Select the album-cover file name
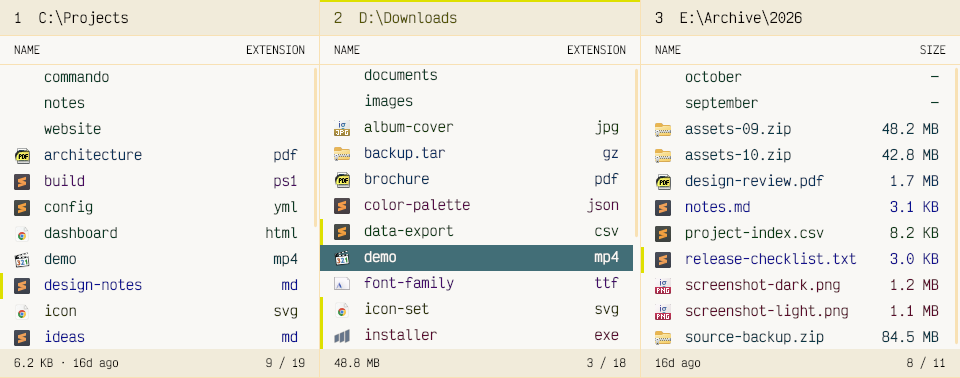This screenshot has height=378, width=960. [409, 127]
